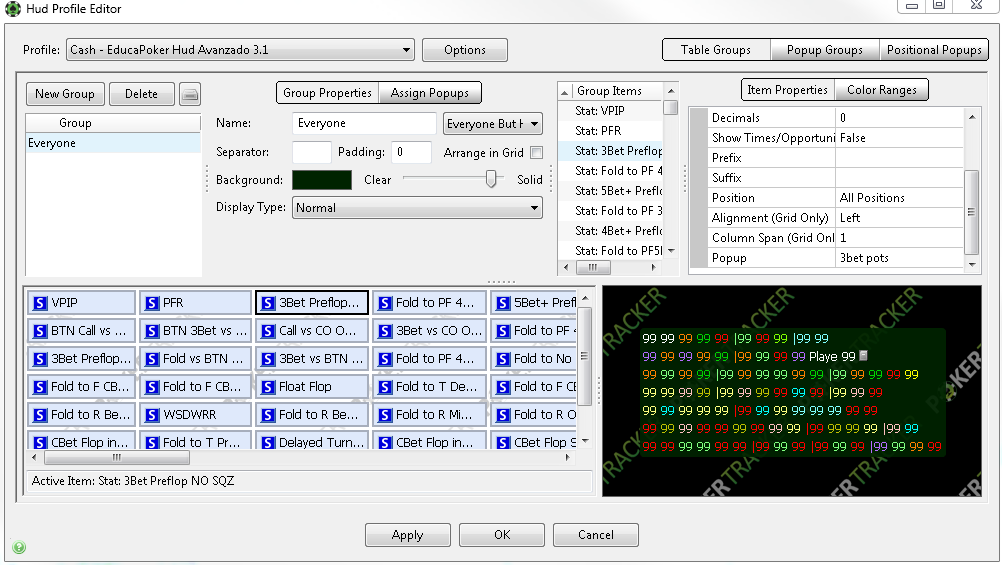Click the Alignment (Grid Only) value 'Left'

(899, 217)
